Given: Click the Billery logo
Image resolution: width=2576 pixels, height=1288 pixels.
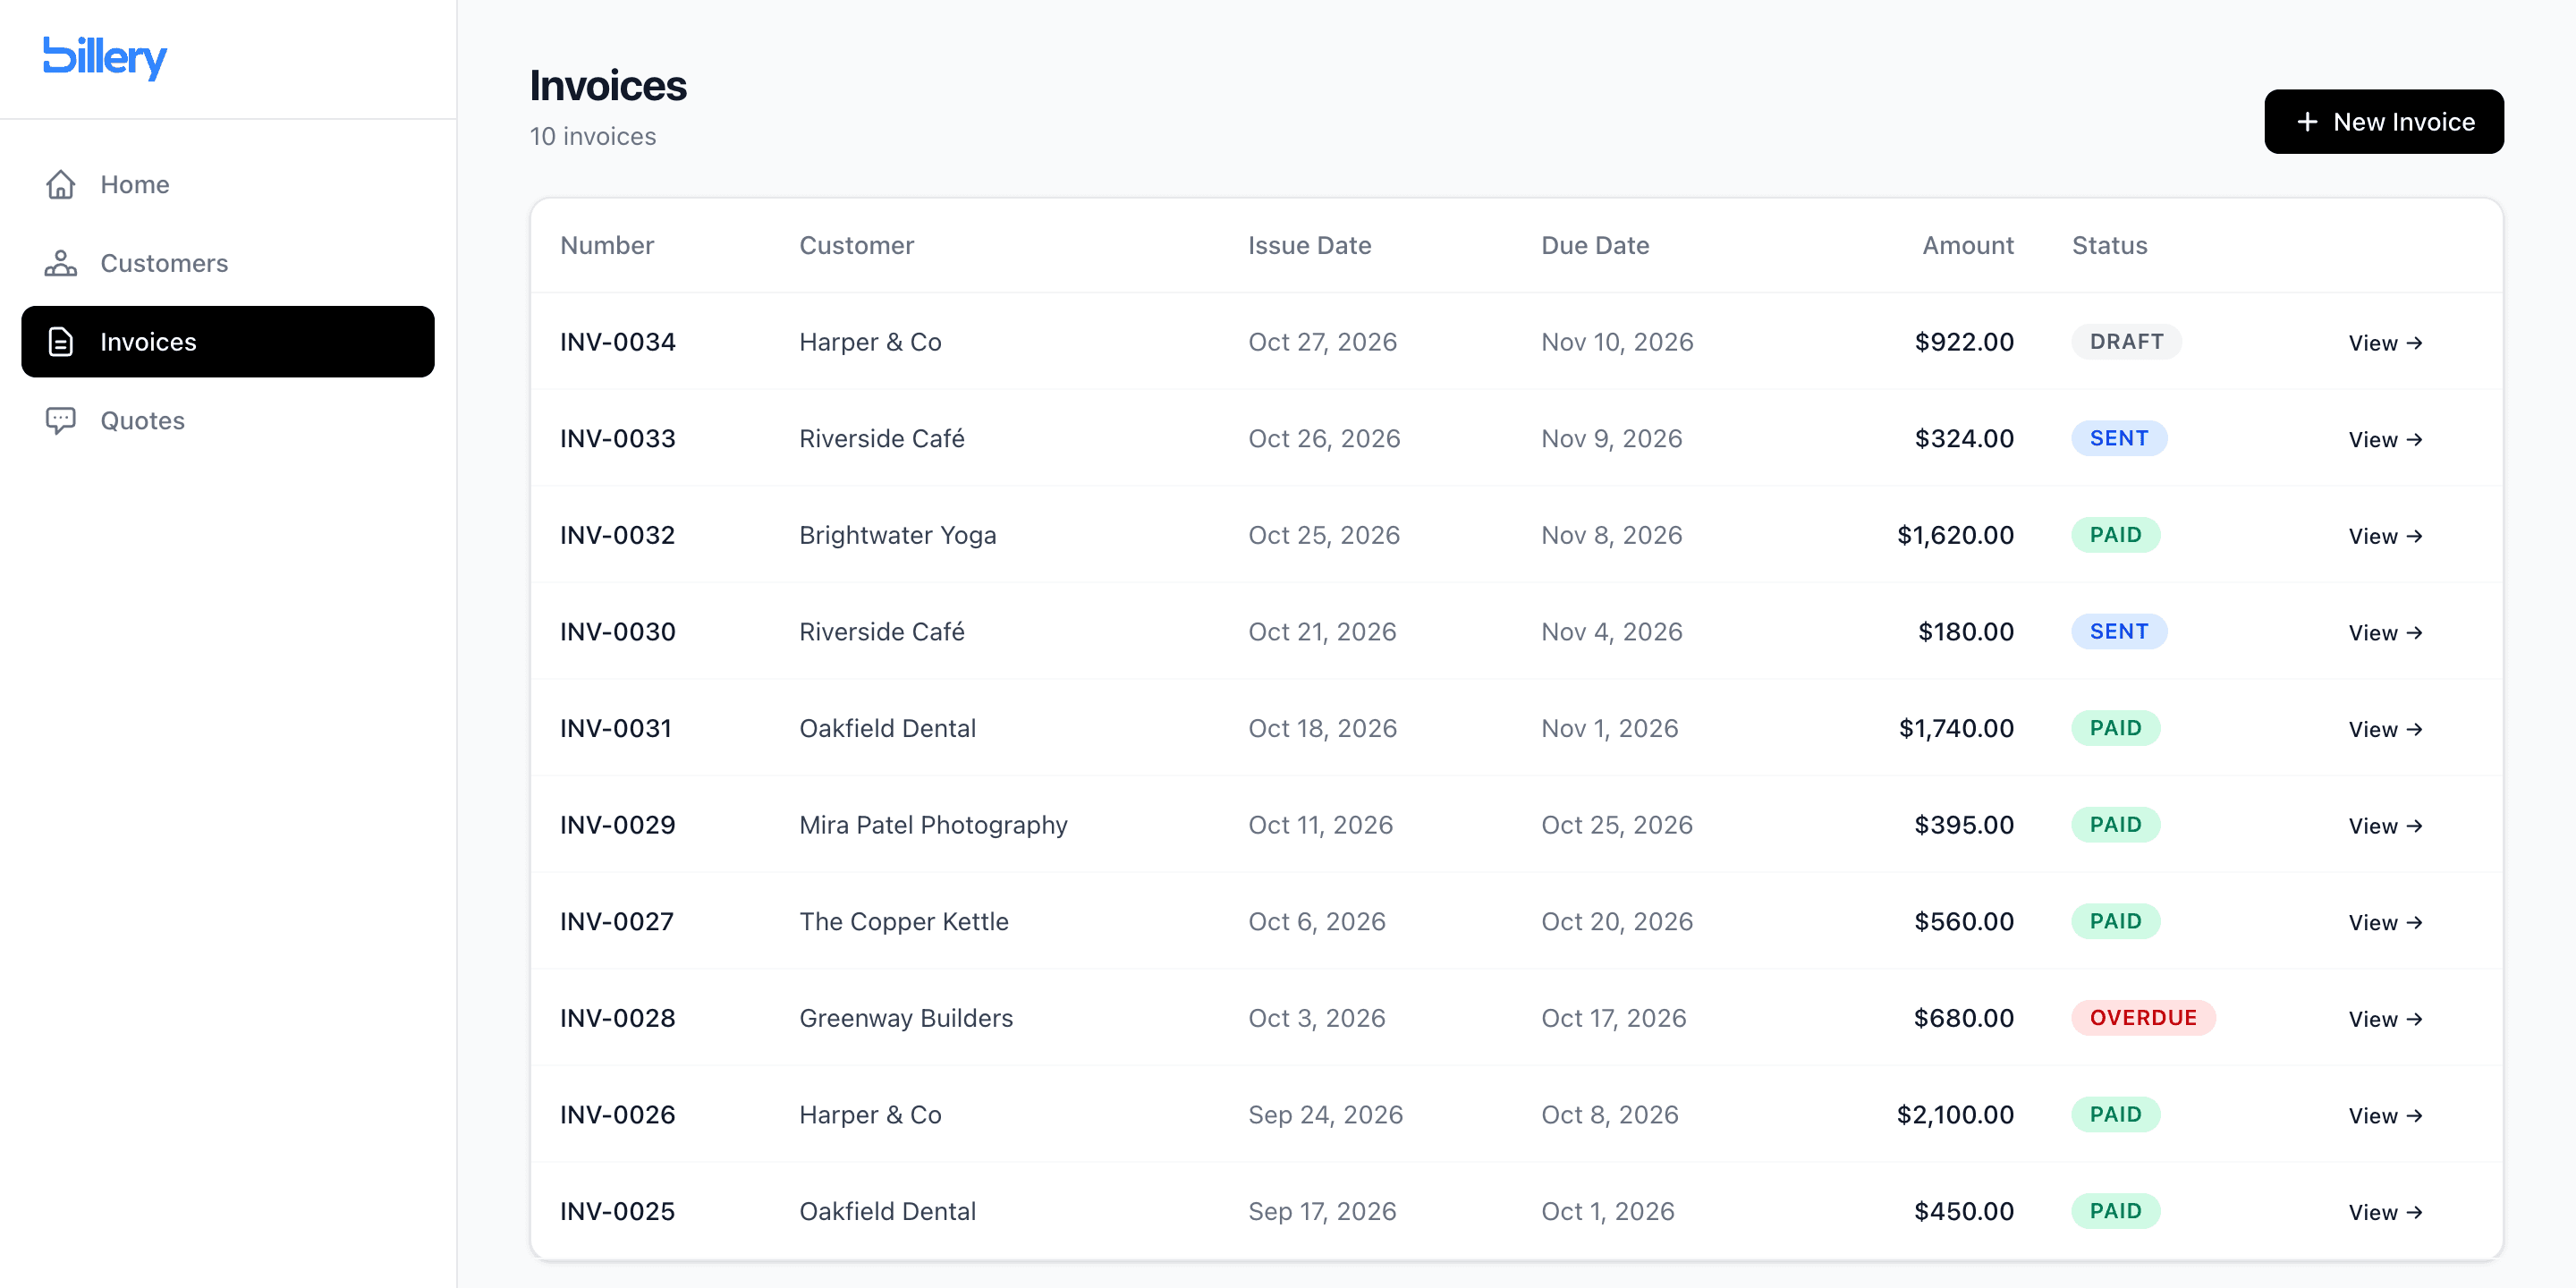Looking at the screenshot, I should click(x=105, y=58).
